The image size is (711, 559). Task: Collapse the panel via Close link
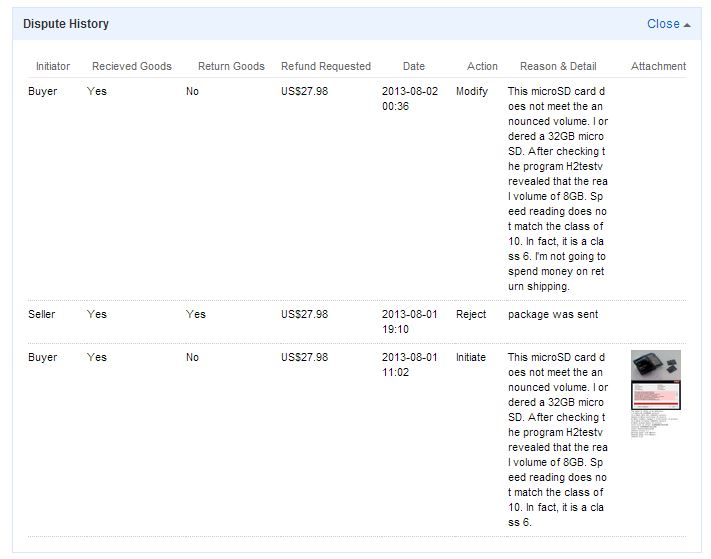(x=663, y=24)
